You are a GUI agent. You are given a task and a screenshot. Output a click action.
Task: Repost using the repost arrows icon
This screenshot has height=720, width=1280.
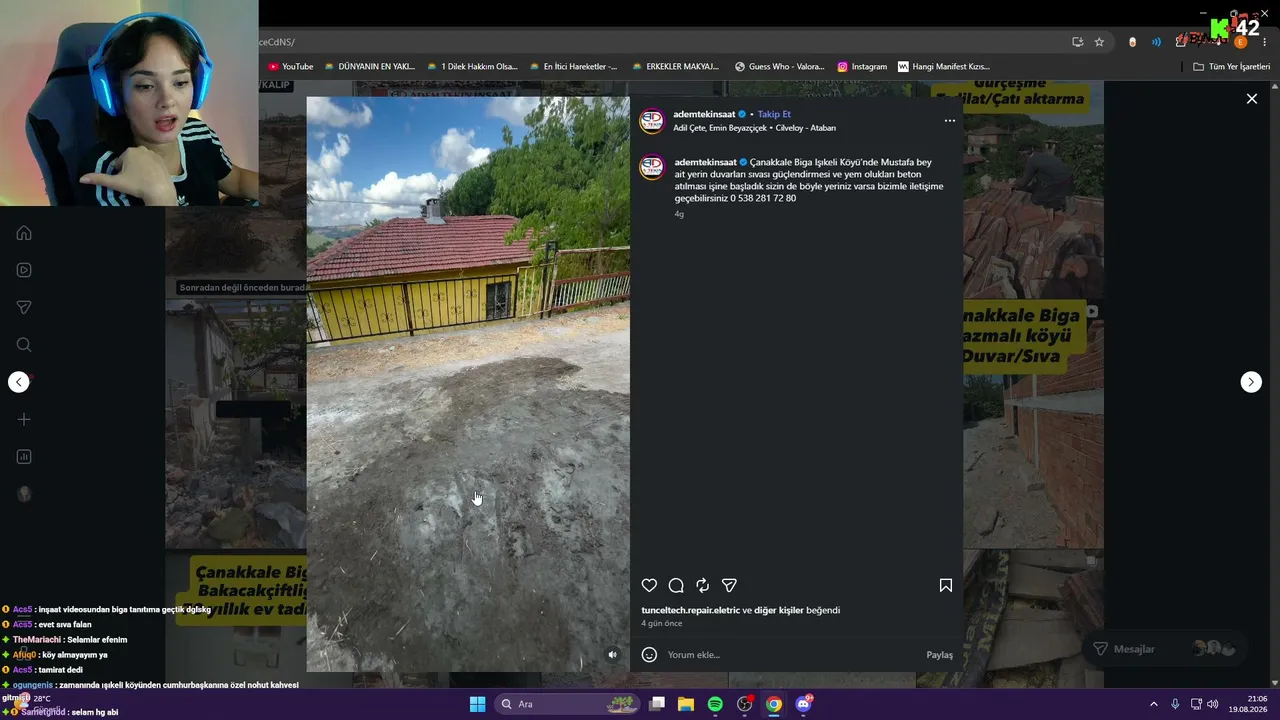702,585
